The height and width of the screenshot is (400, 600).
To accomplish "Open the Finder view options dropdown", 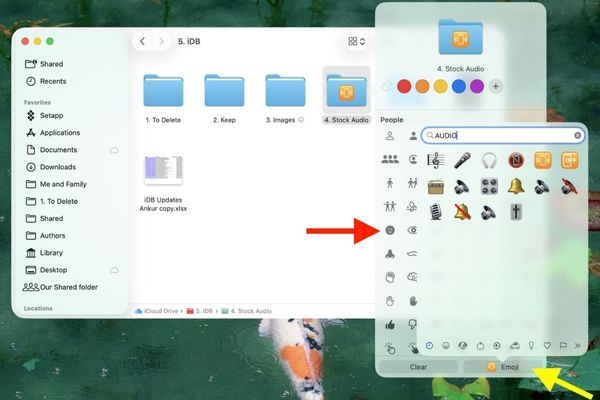I will [x=357, y=41].
